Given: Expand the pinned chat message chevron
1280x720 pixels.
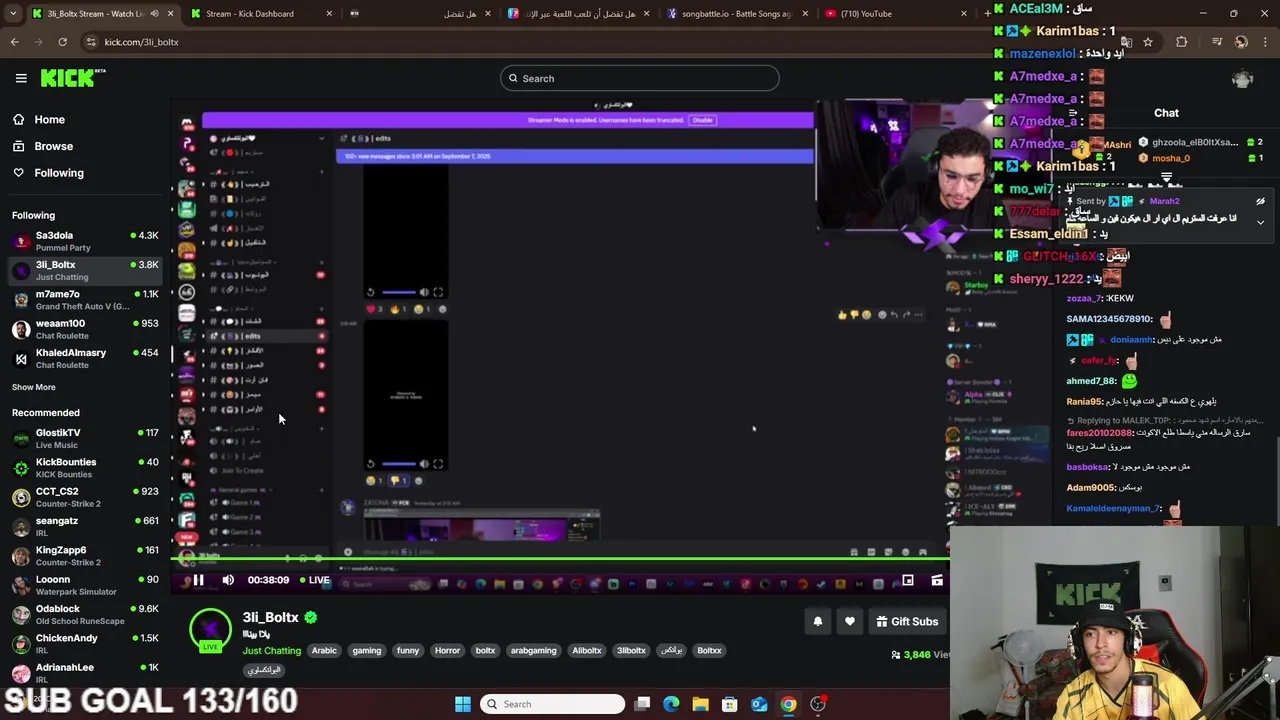Looking at the screenshot, I should (x=1260, y=222).
